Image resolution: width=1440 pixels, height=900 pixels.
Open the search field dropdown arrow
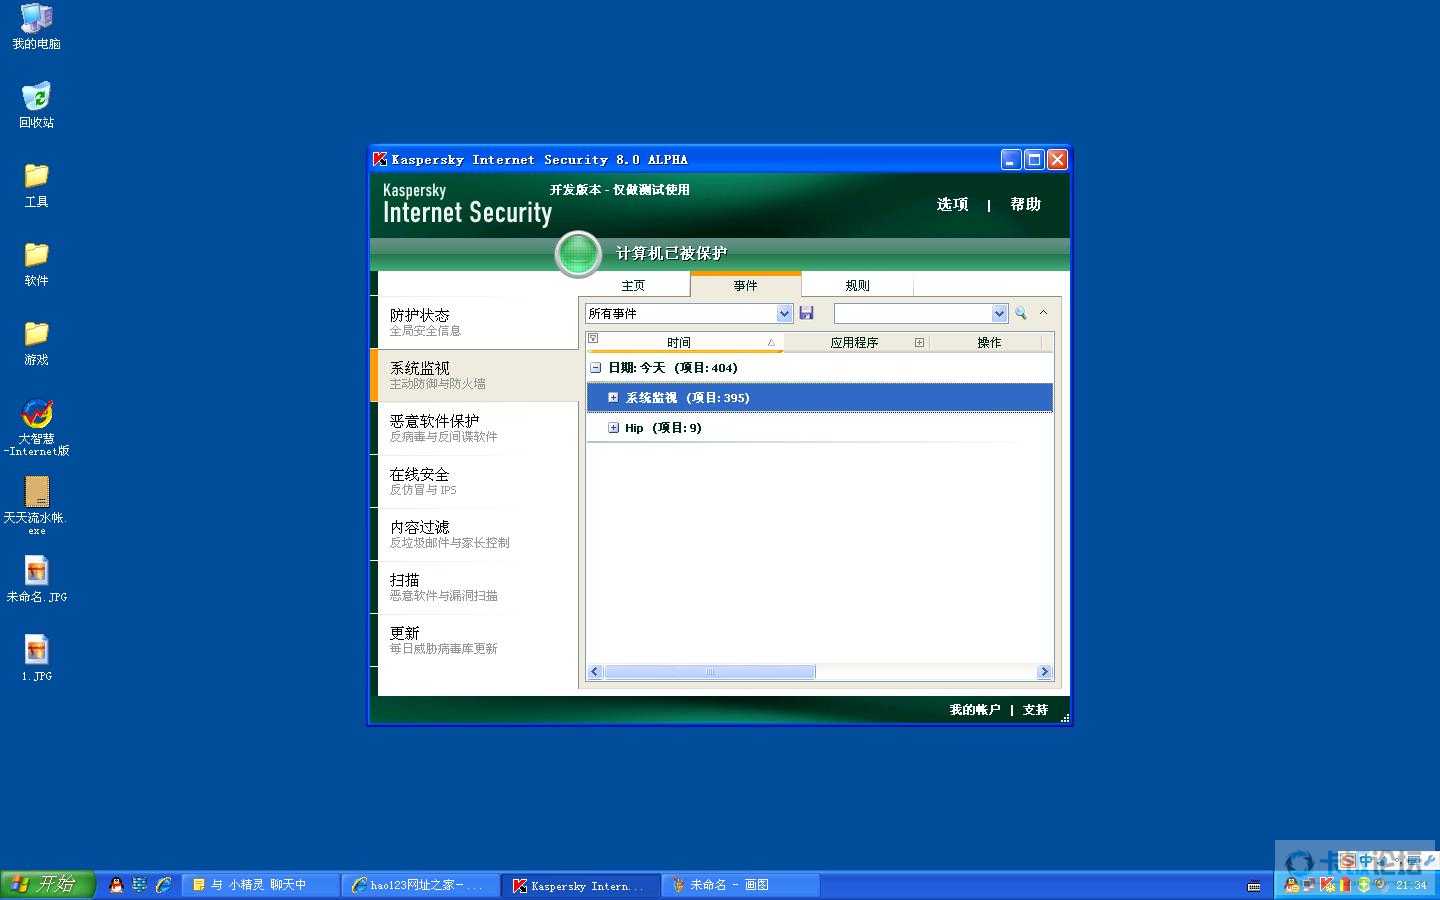click(999, 313)
